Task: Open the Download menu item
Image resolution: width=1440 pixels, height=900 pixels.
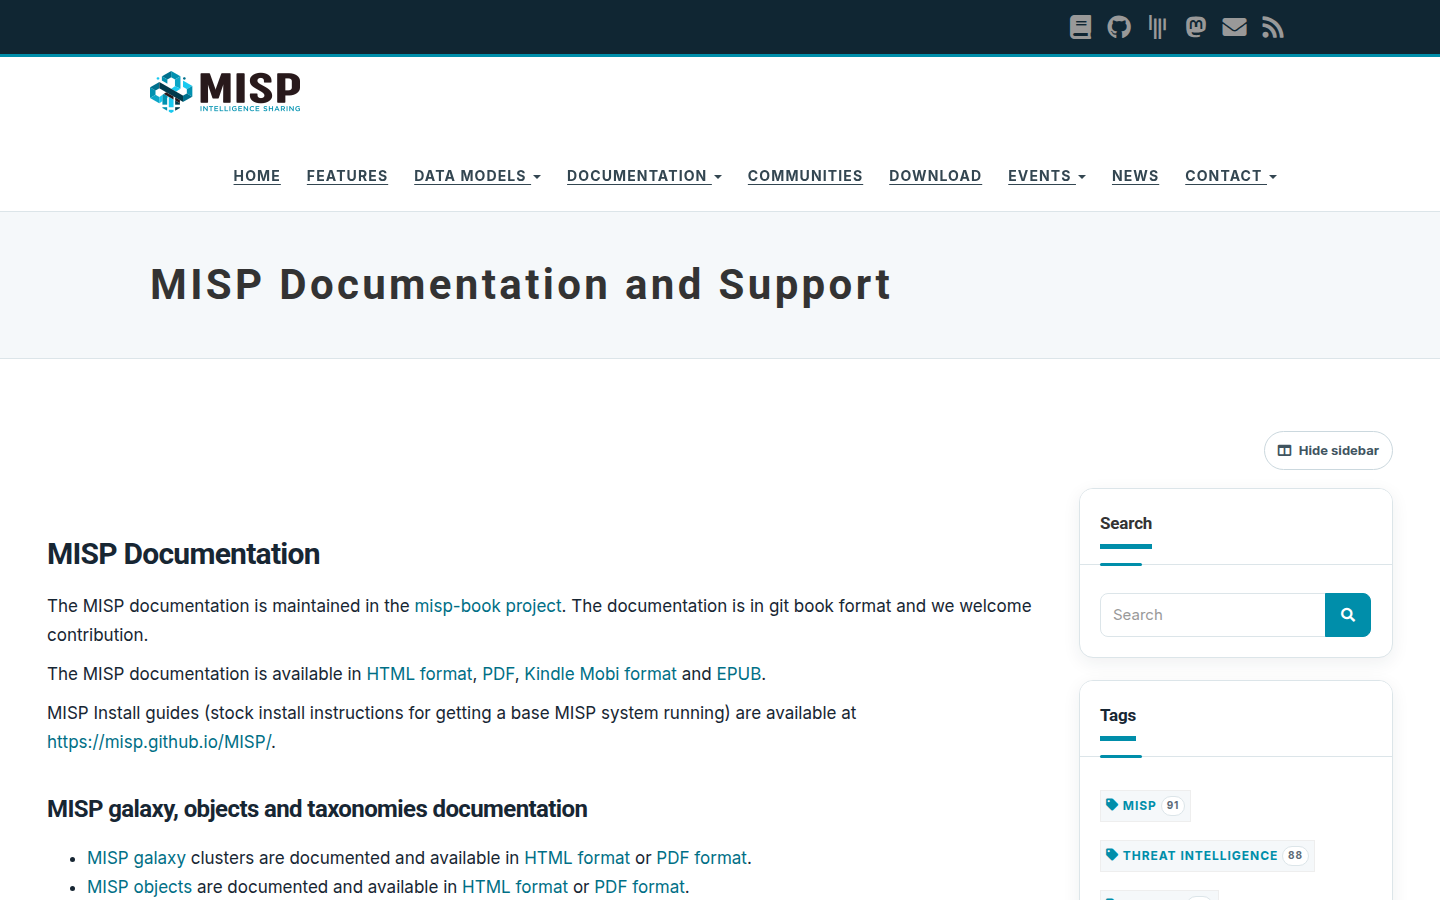Action: [x=935, y=176]
